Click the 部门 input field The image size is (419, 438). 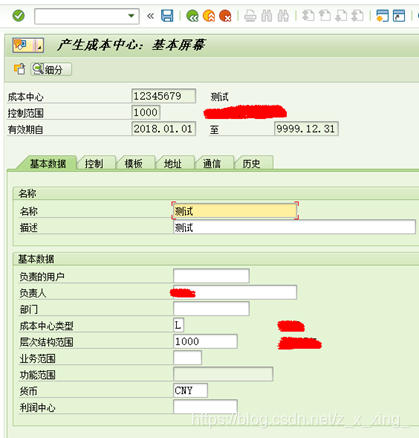pyautogui.click(x=211, y=309)
